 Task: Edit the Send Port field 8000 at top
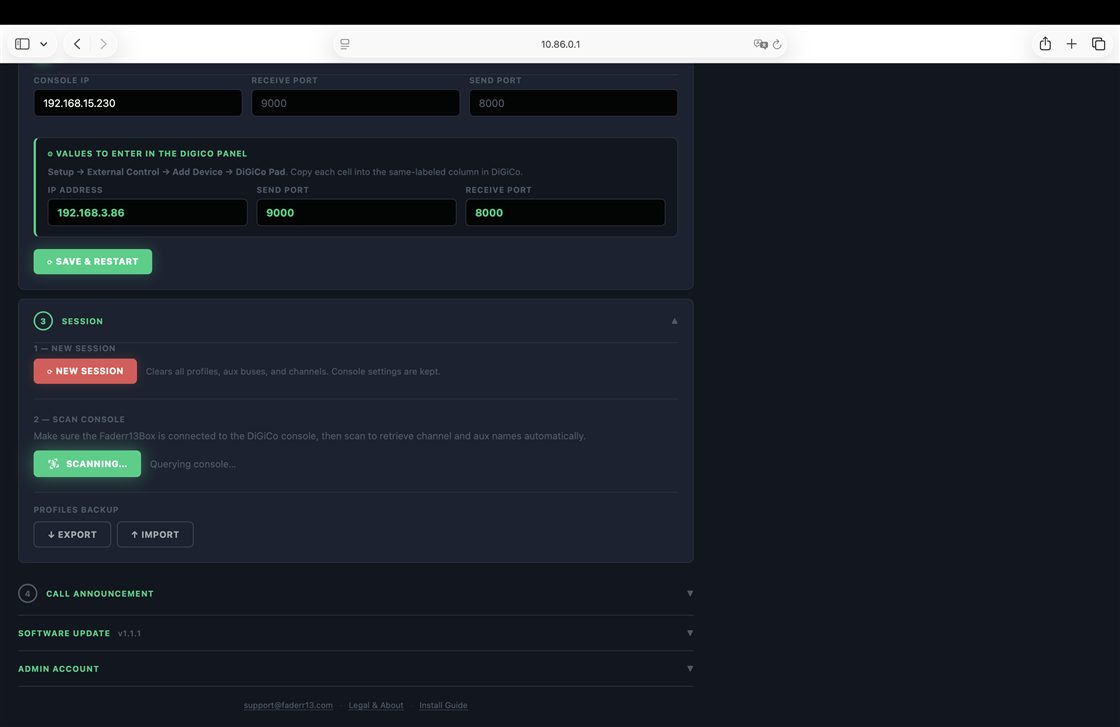pos(574,103)
